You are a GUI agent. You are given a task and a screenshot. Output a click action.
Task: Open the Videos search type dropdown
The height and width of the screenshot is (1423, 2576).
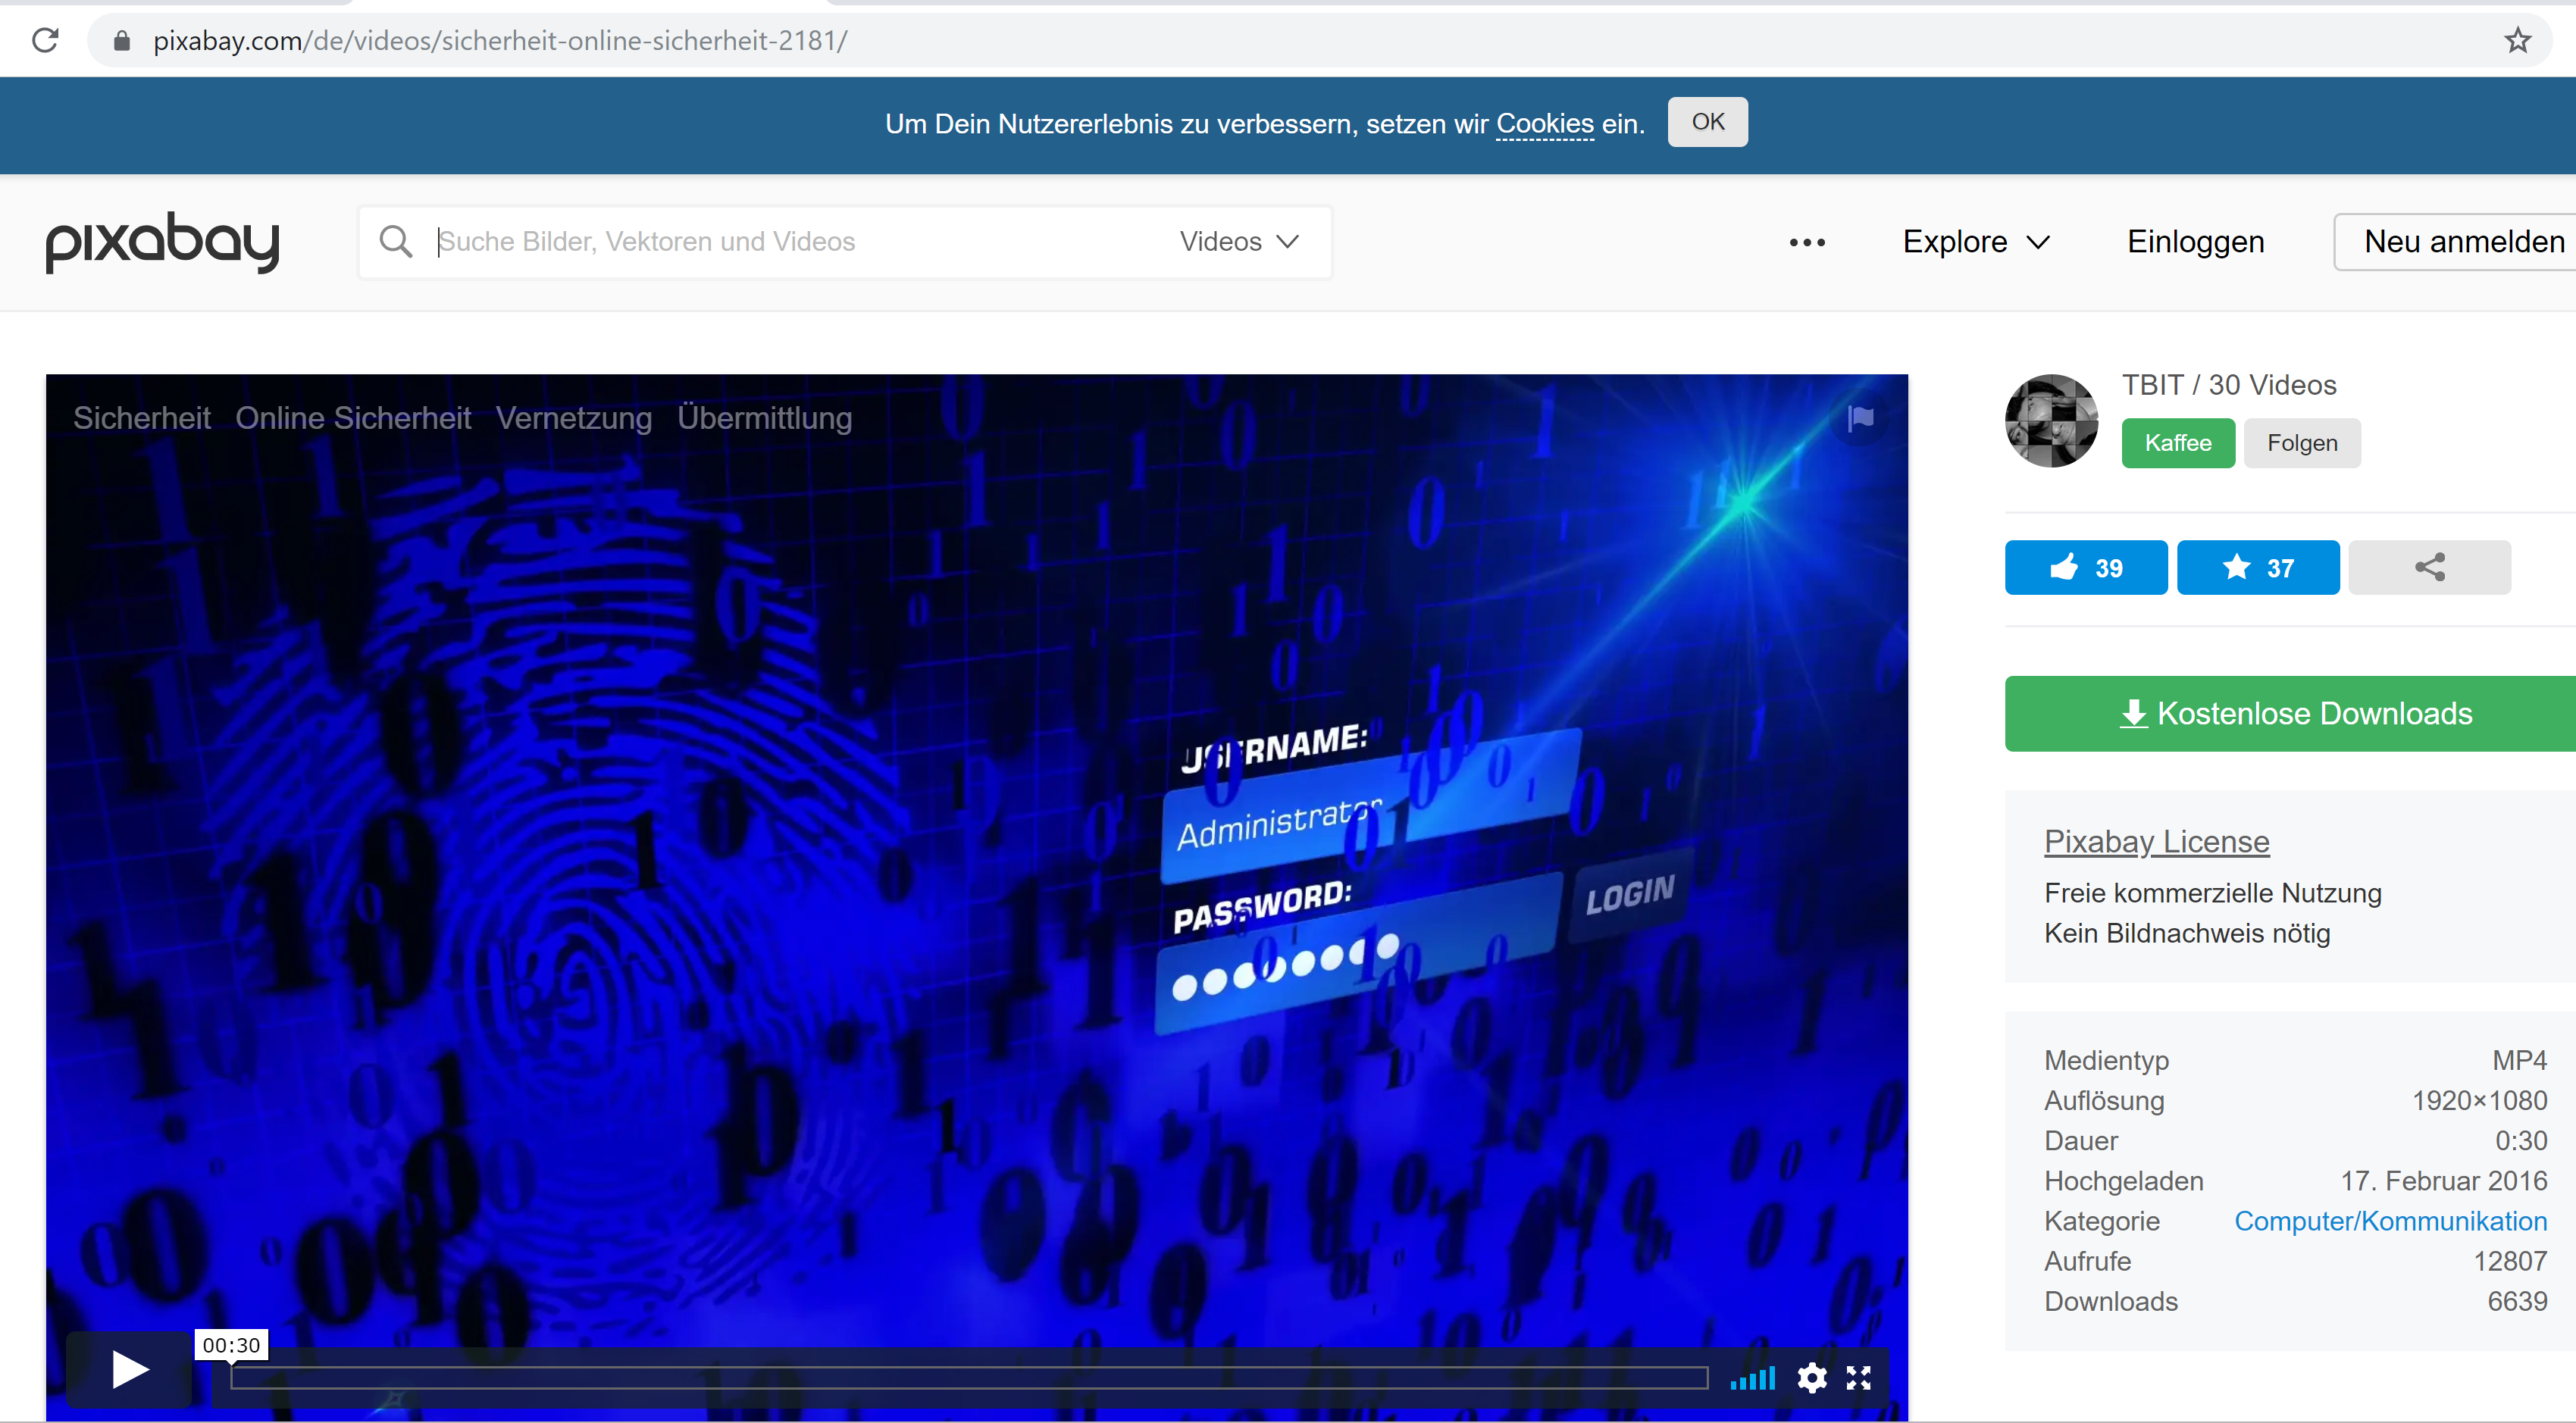click(x=1239, y=241)
